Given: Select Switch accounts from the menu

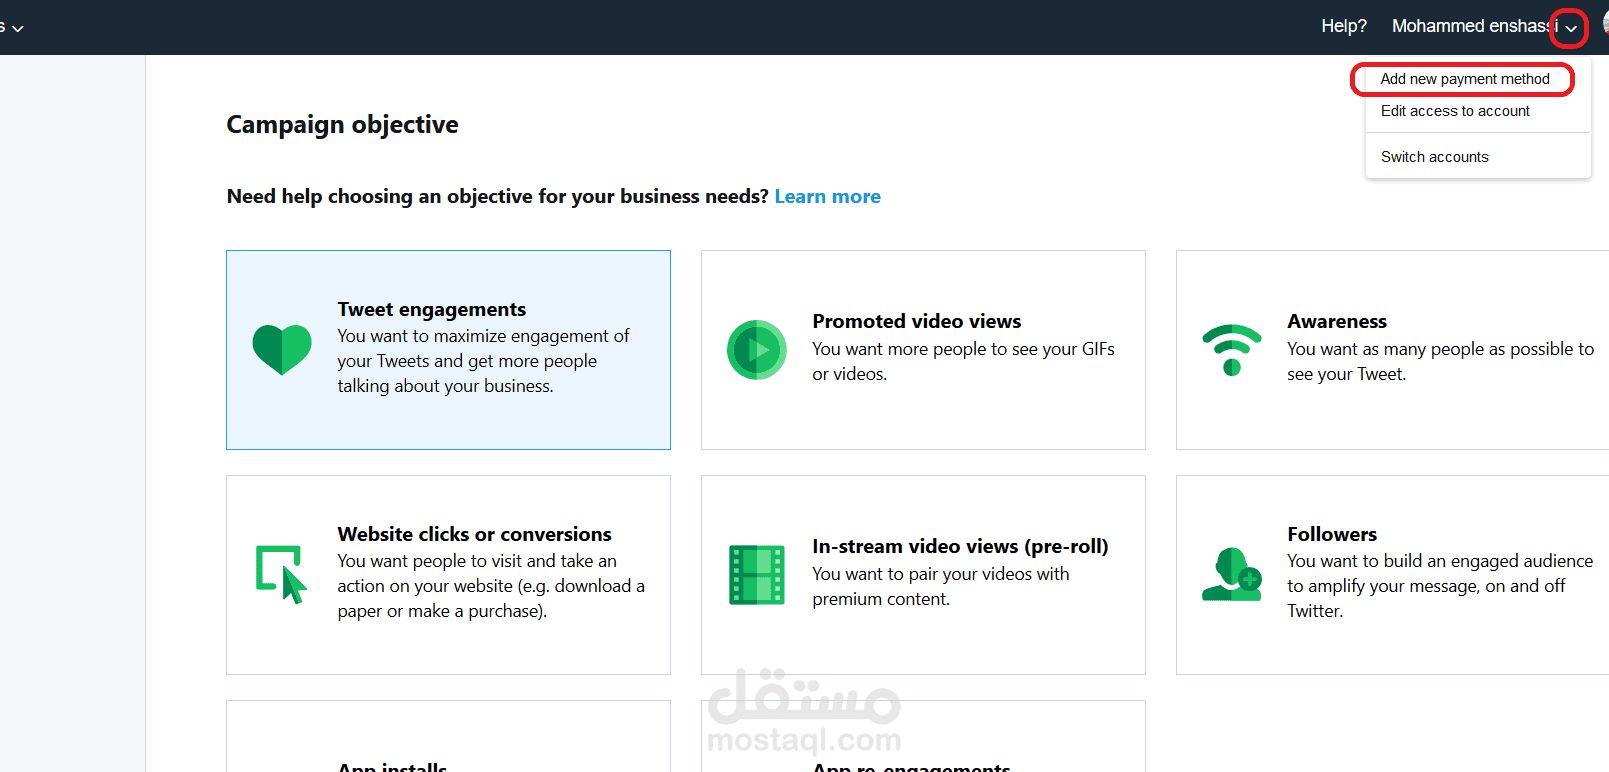Looking at the screenshot, I should click(1435, 157).
